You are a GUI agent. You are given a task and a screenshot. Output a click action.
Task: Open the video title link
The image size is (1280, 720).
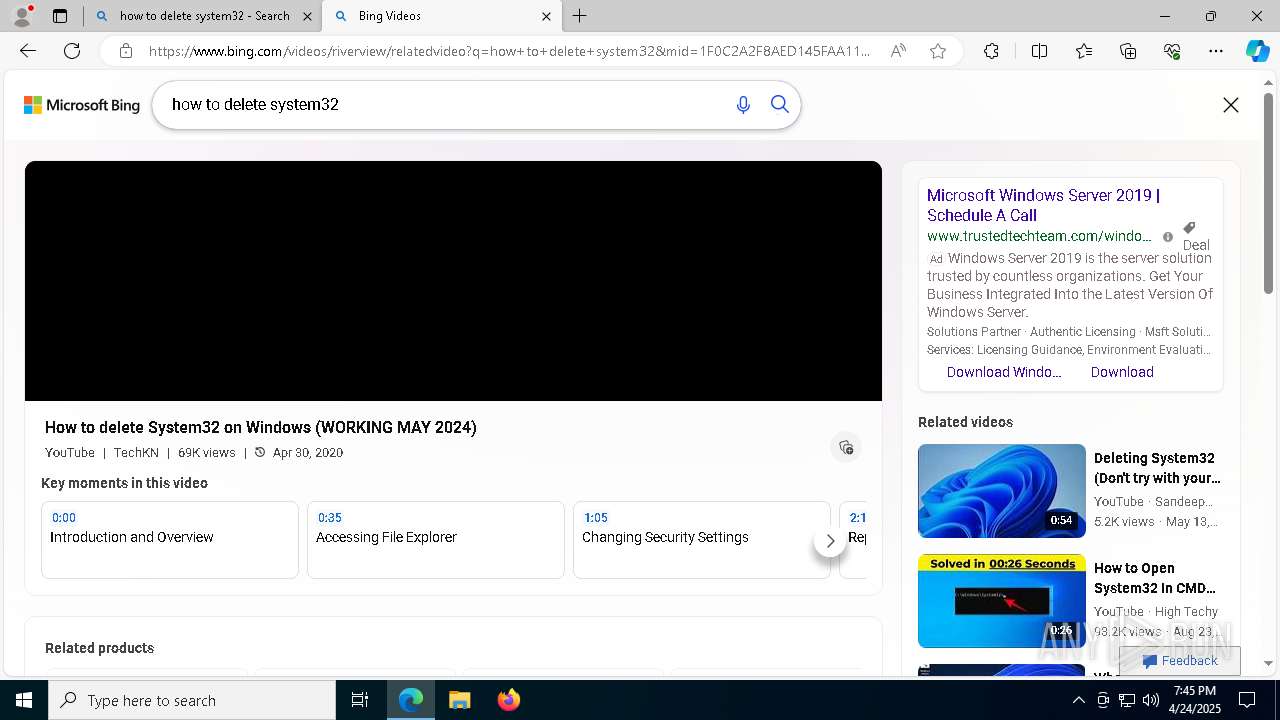pos(261,427)
